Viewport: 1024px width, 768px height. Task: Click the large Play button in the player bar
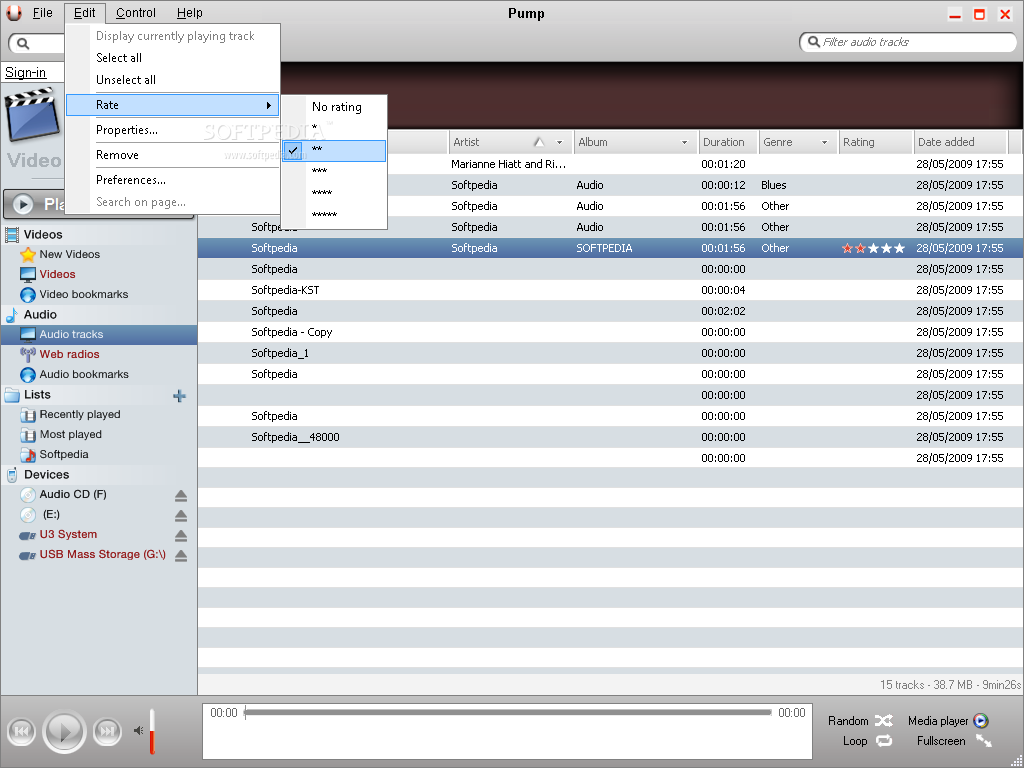65,731
